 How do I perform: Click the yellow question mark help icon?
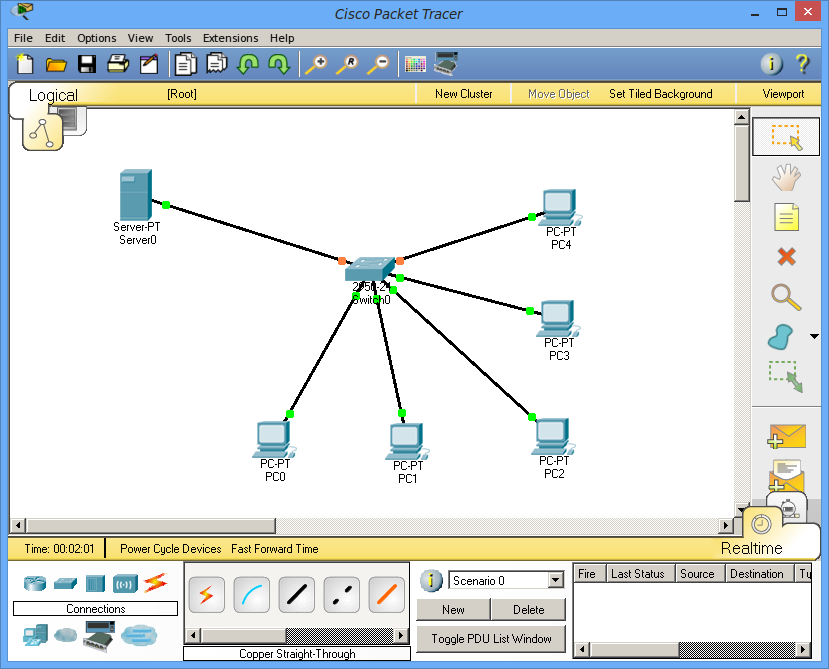click(x=803, y=64)
